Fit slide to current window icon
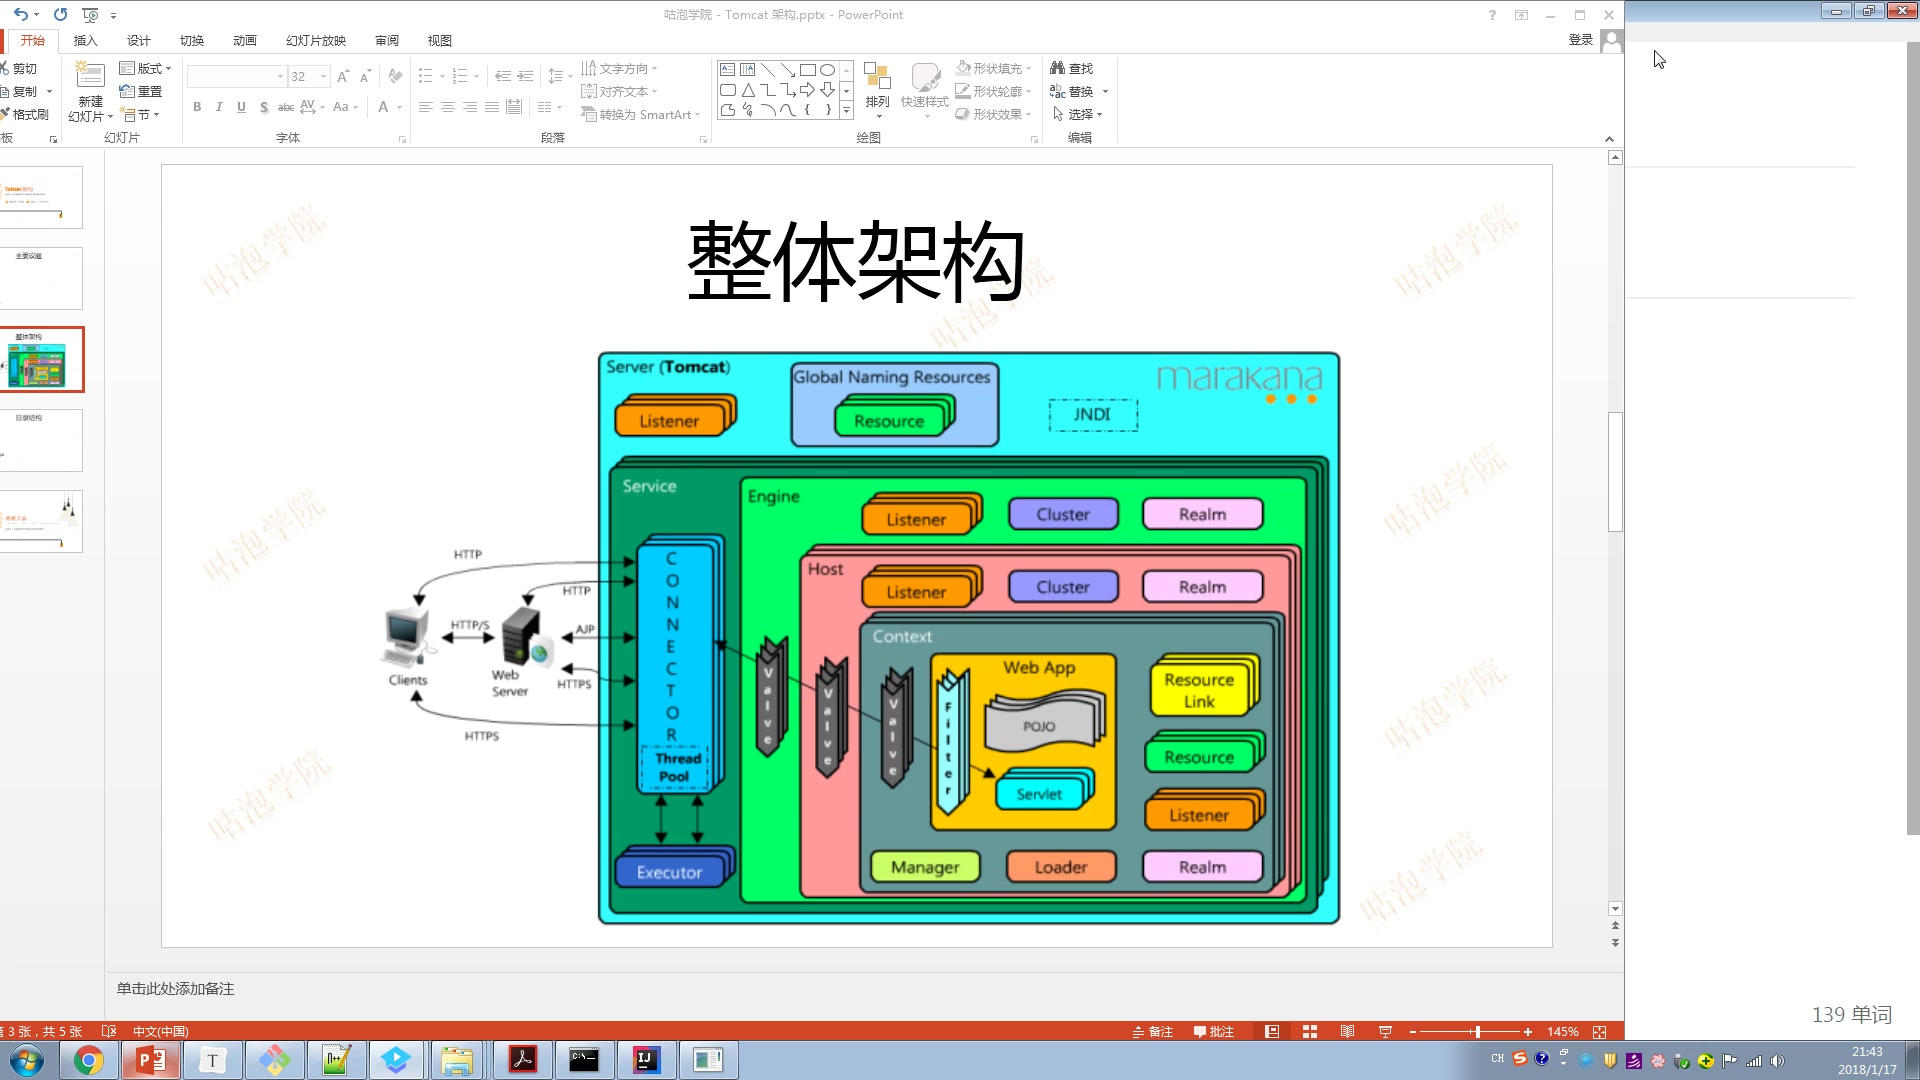Viewport: 1920px width, 1080px height. click(1600, 1032)
